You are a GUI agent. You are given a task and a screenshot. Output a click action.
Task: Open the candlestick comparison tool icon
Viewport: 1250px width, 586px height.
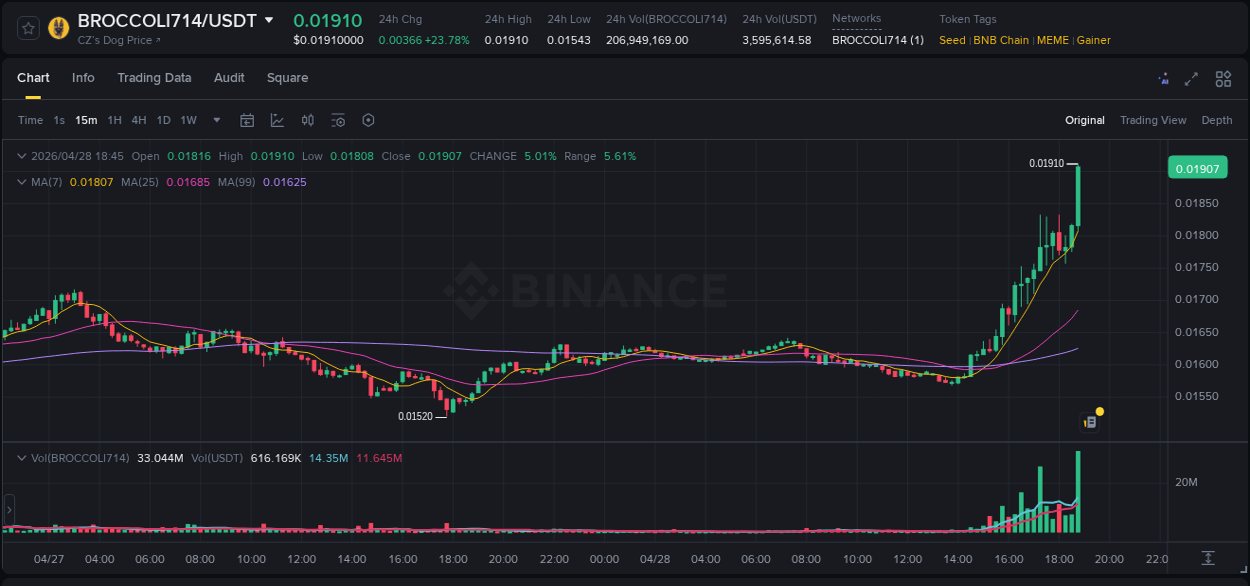(x=307, y=120)
